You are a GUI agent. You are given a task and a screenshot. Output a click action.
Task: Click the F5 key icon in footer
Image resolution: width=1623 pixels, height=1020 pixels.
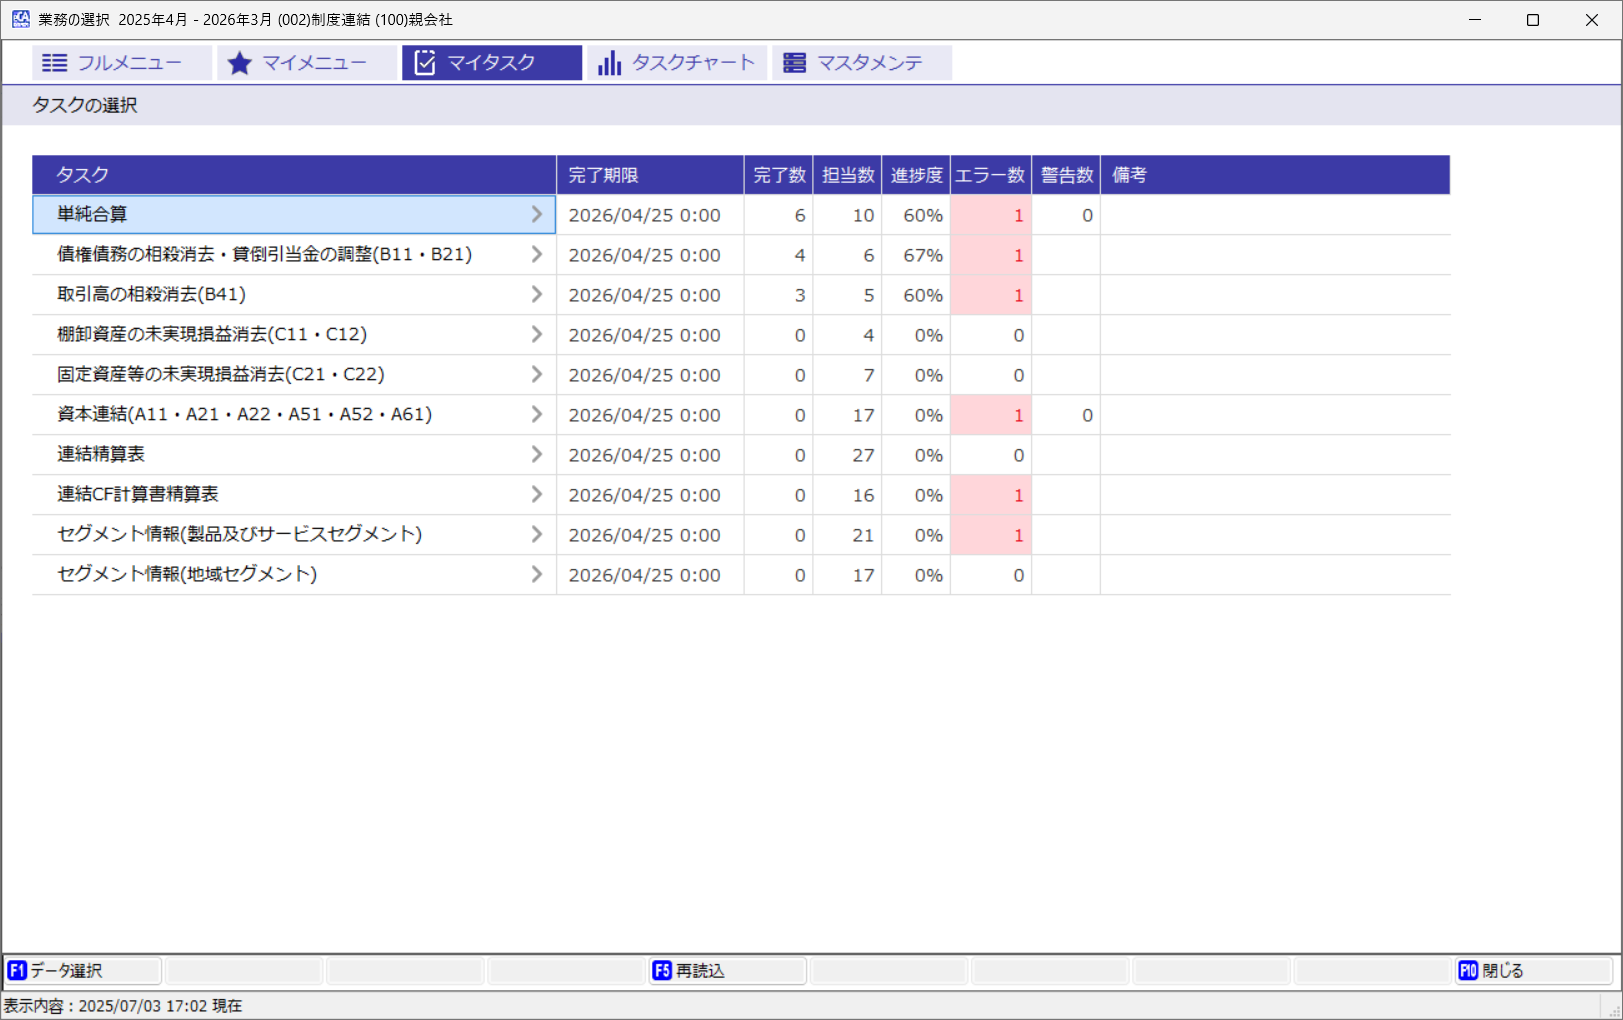[661, 971]
